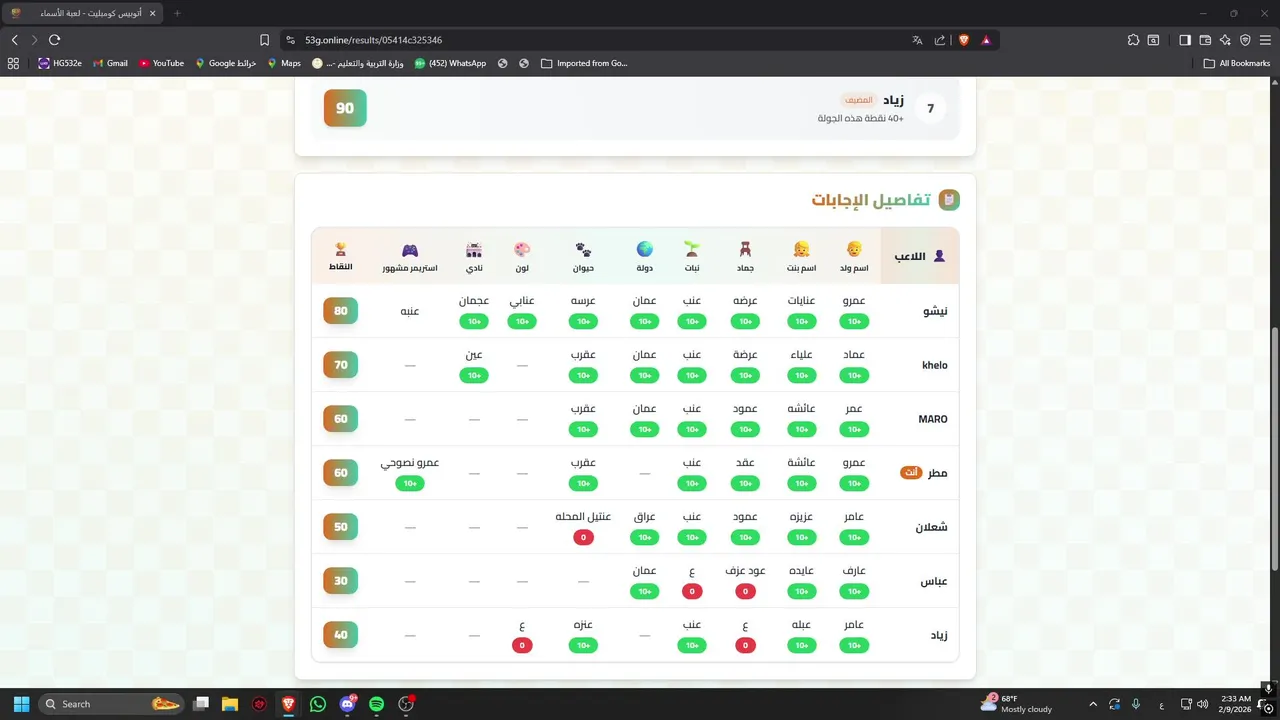Click the نادي club building icon

pos(474,249)
